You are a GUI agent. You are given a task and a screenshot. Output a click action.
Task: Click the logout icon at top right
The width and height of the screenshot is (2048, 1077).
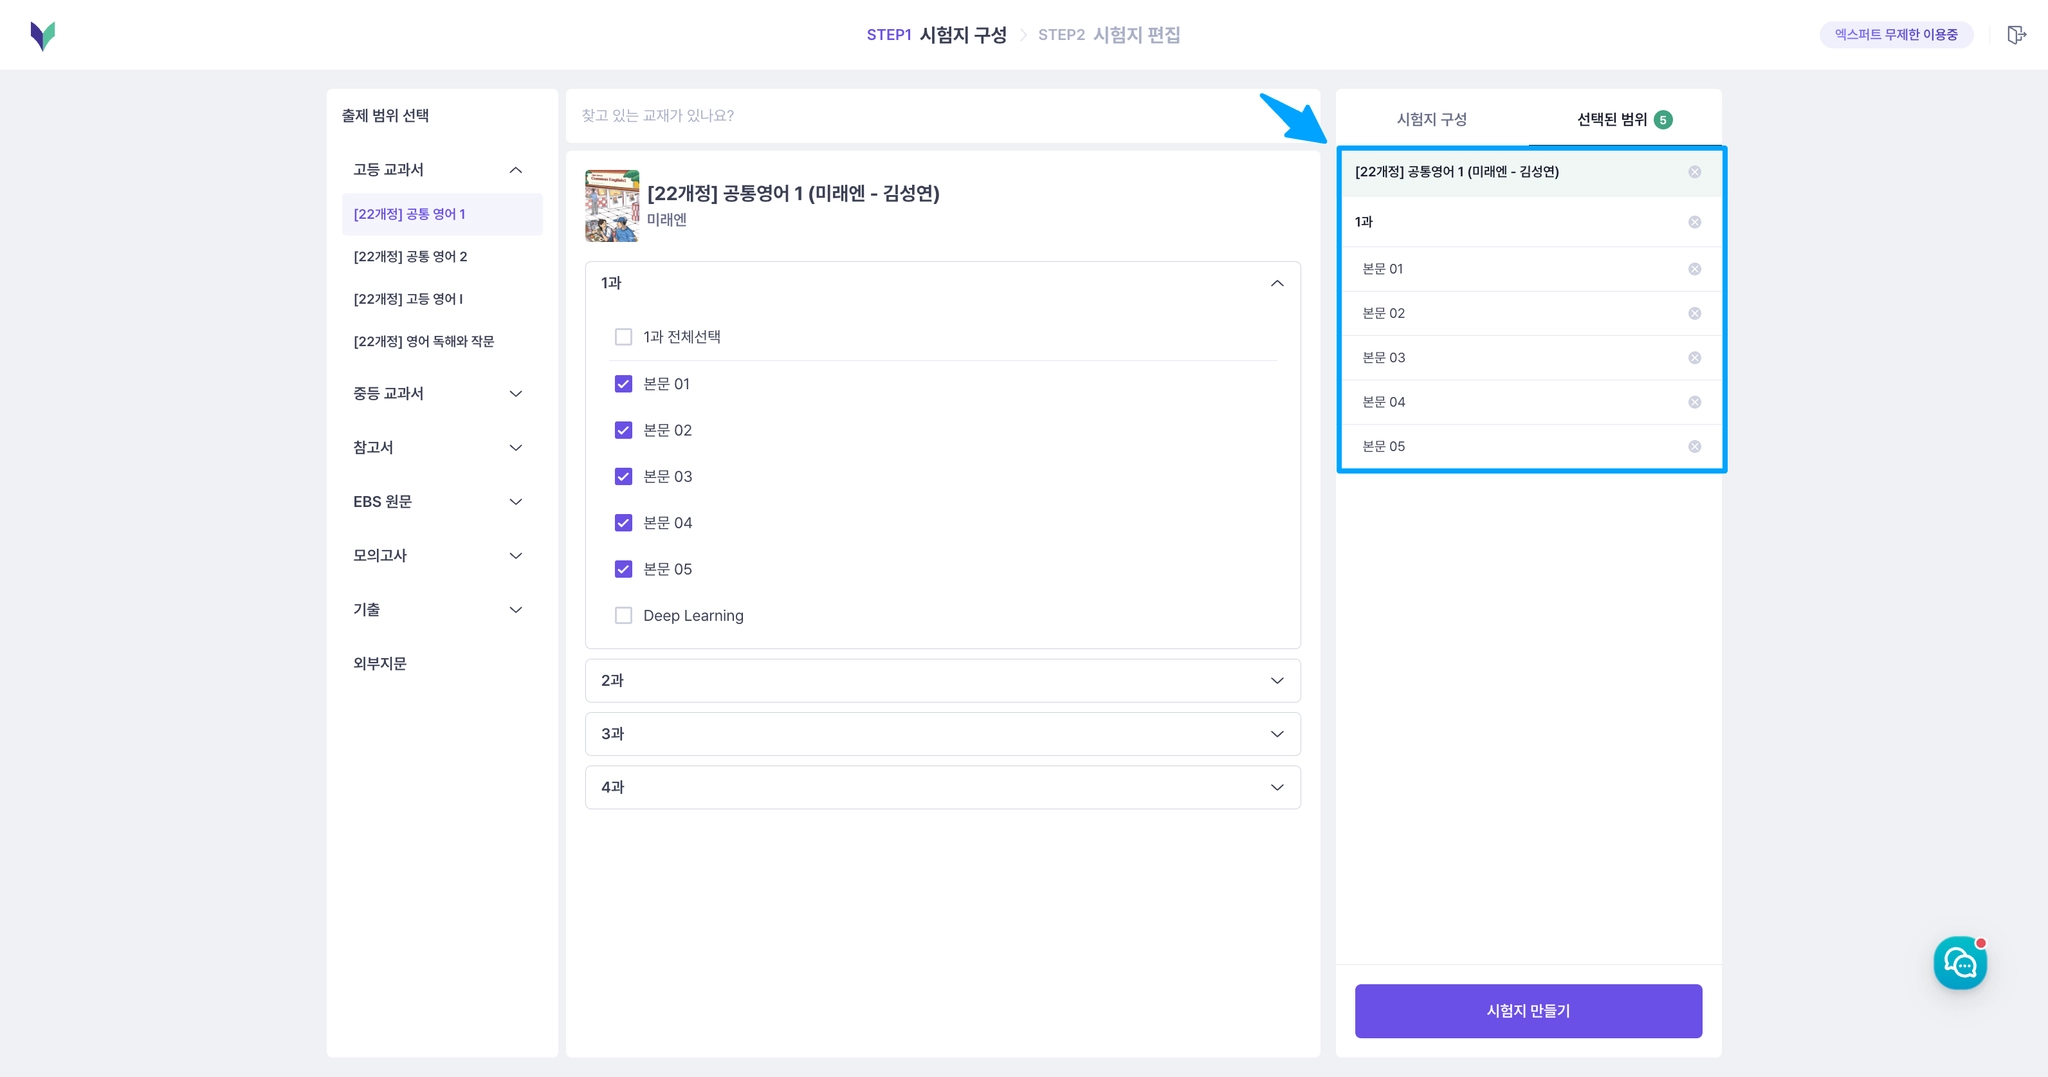tap(2016, 35)
